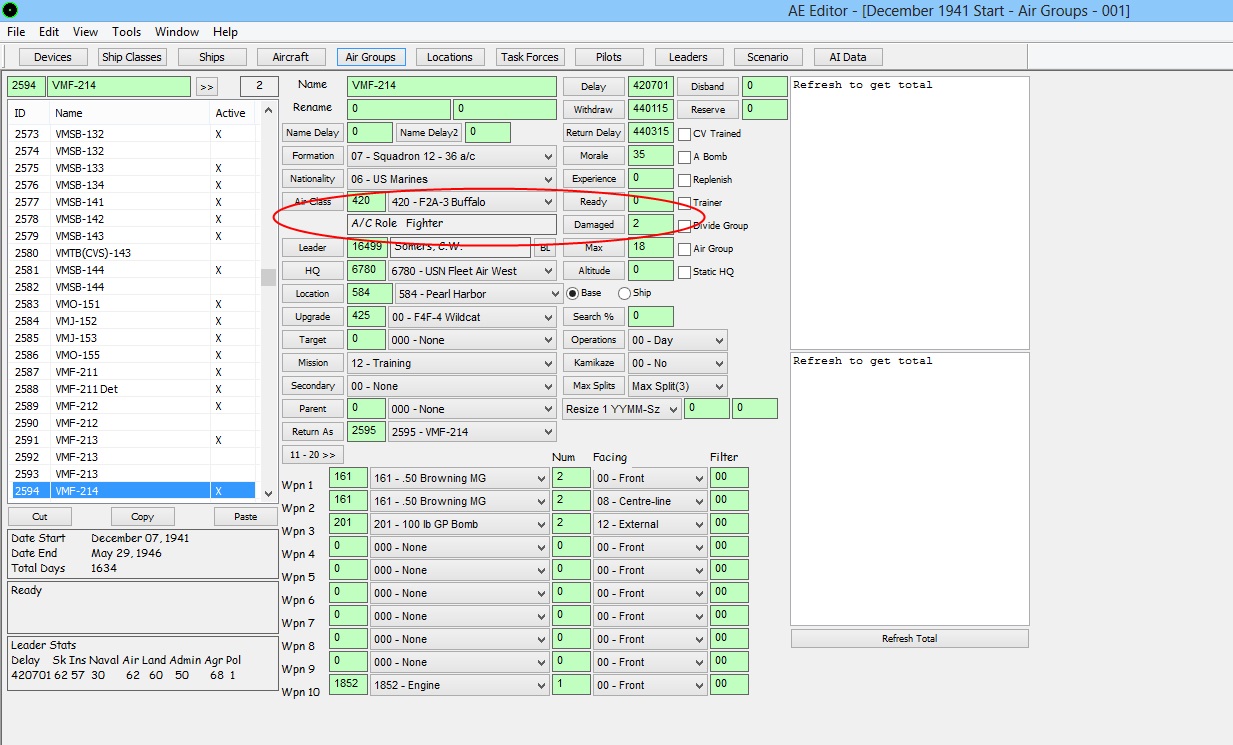The image size is (1233, 745).
Task: Select VMSB-141 row in the list
Action: click(x=134, y=202)
